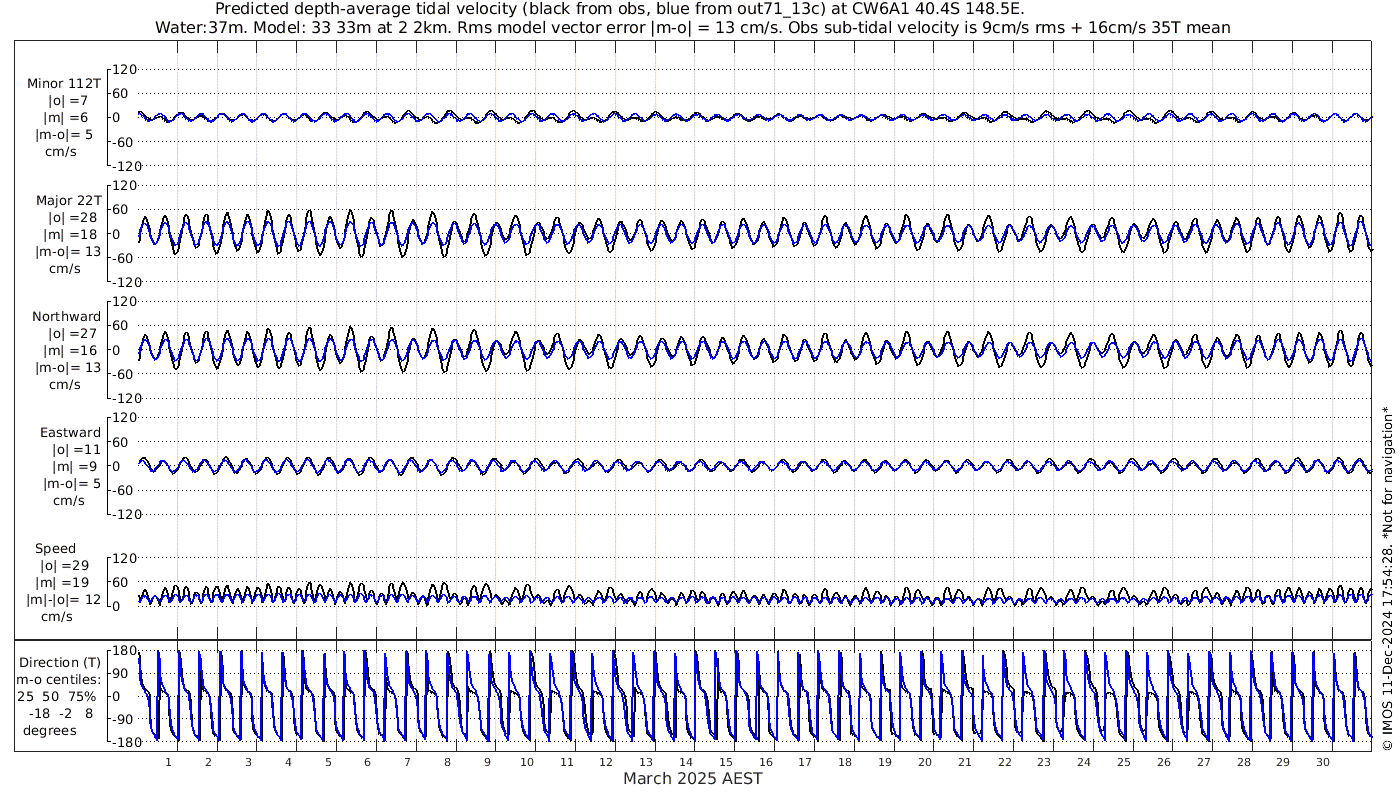Click the '120' tick of the Minor panel
Image resolution: width=1400 pixels, height=800 pixels.
click(124, 69)
